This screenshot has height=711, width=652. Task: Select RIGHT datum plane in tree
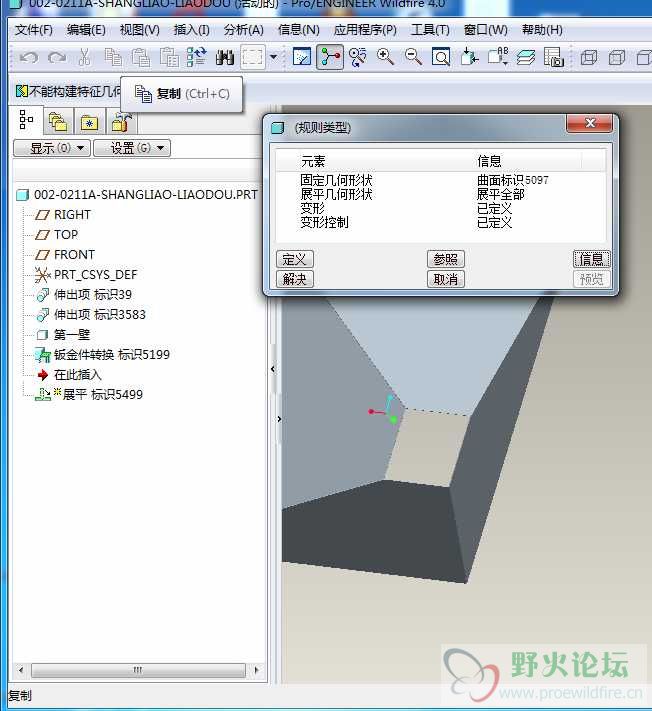click(x=63, y=214)
